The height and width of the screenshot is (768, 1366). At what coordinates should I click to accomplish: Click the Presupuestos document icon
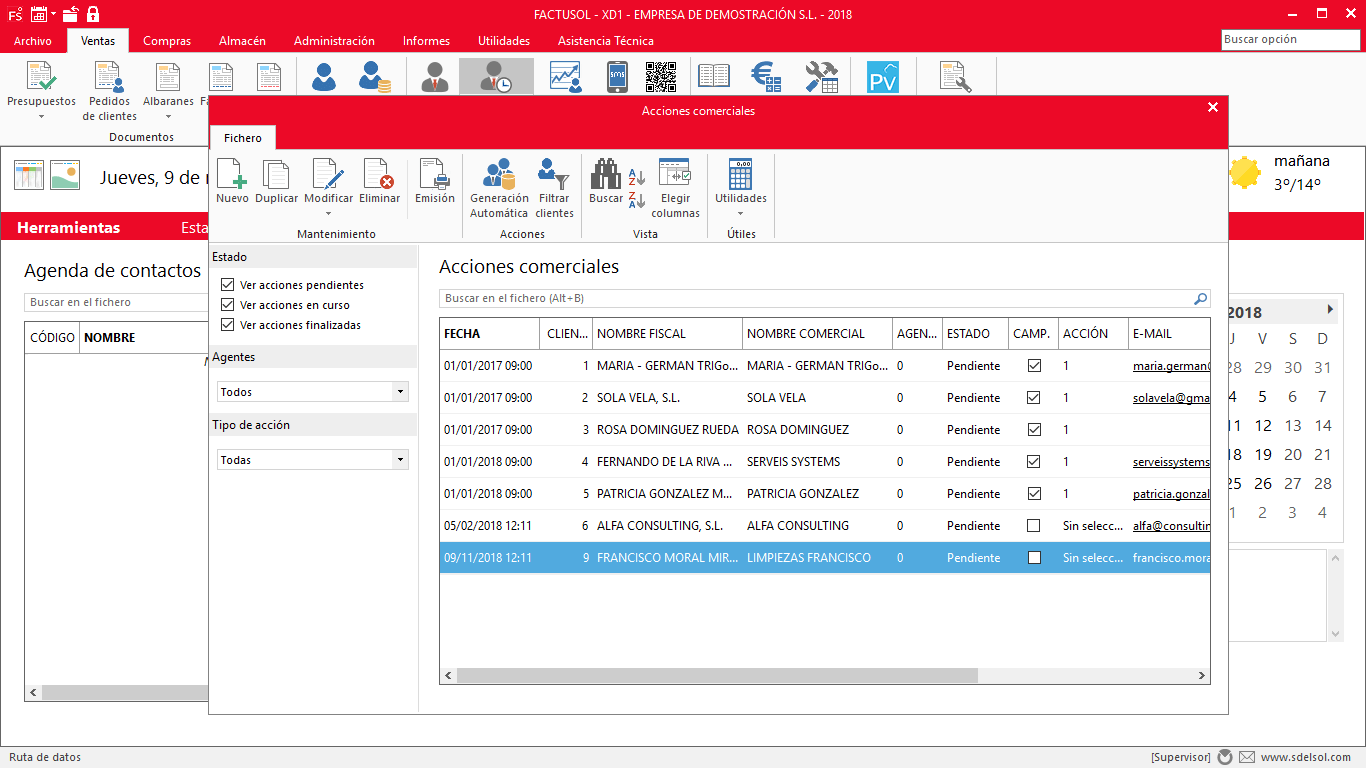tap(41, 77)
